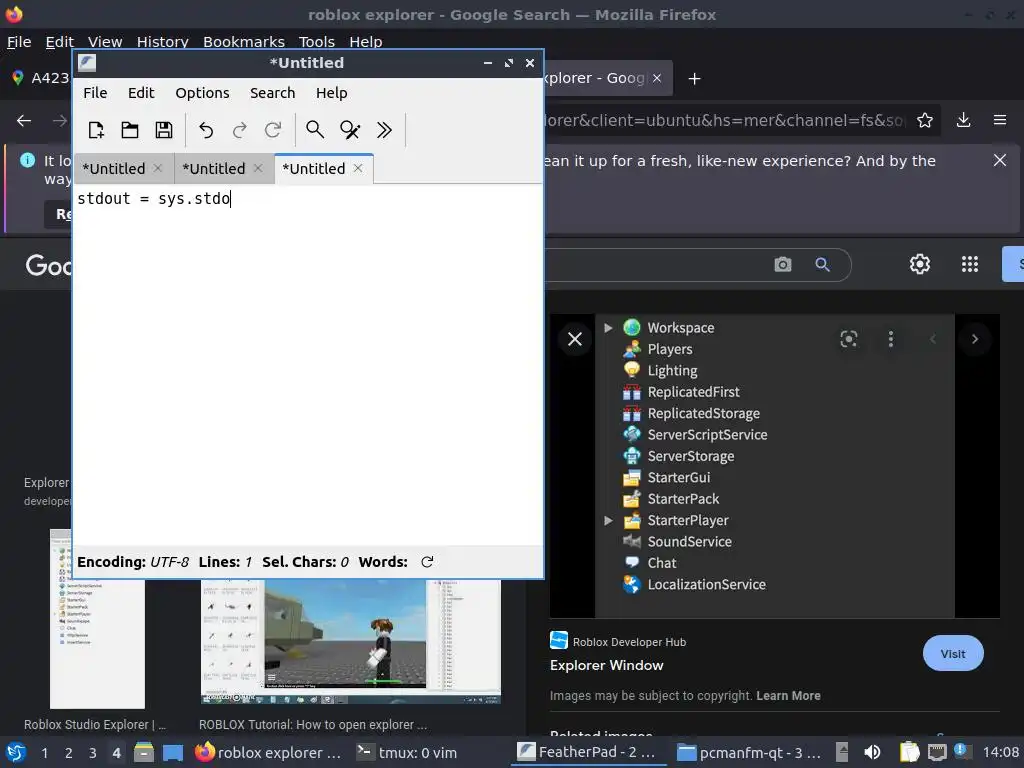Open Firefox hamburger application menu
The height and width of the screenshot is (768, 1024).
(1000, 120)
